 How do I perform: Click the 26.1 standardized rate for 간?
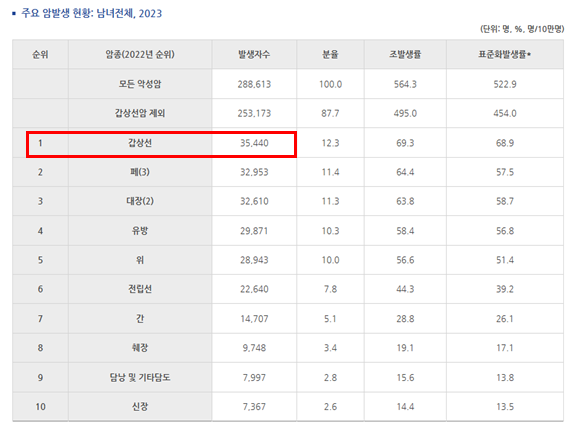point(505,319)
